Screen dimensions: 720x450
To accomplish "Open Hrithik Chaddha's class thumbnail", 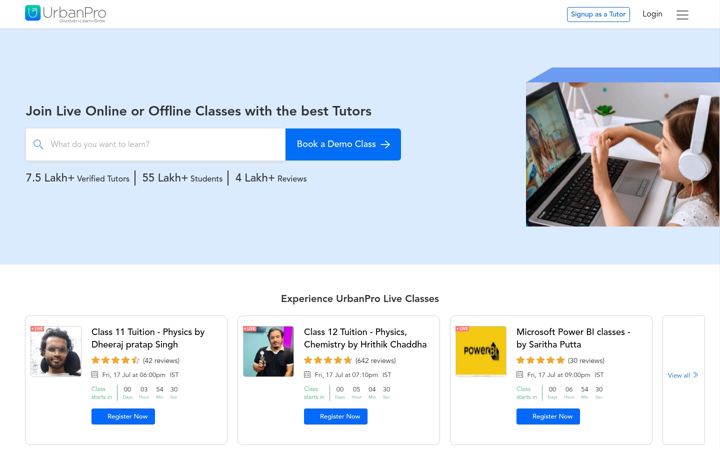I will coord(268,351).
